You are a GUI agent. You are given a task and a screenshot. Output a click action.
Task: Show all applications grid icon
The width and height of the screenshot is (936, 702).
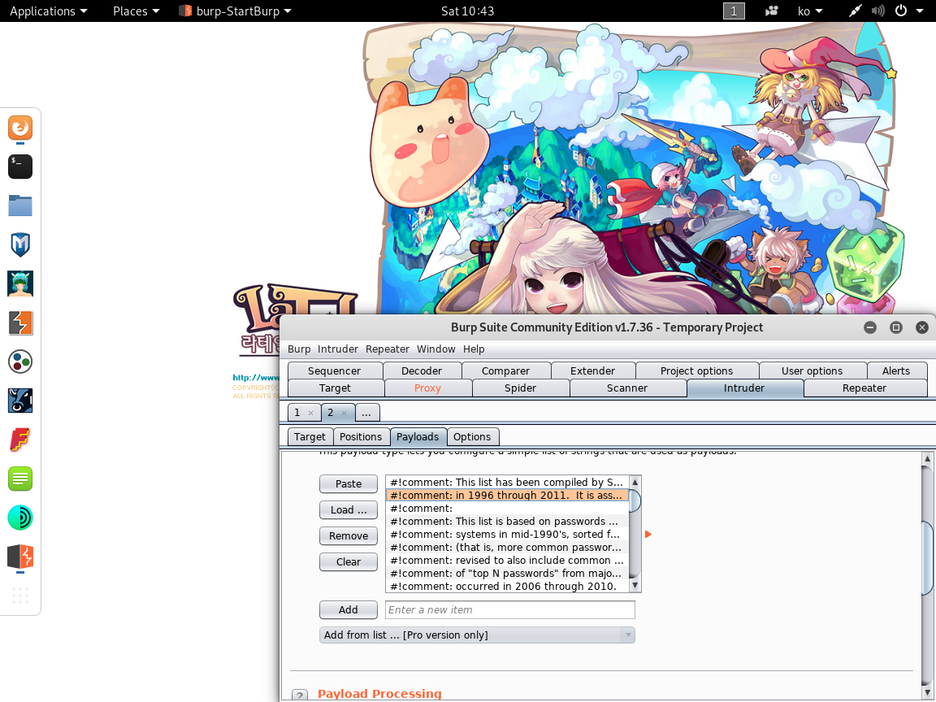coord(20,595)
